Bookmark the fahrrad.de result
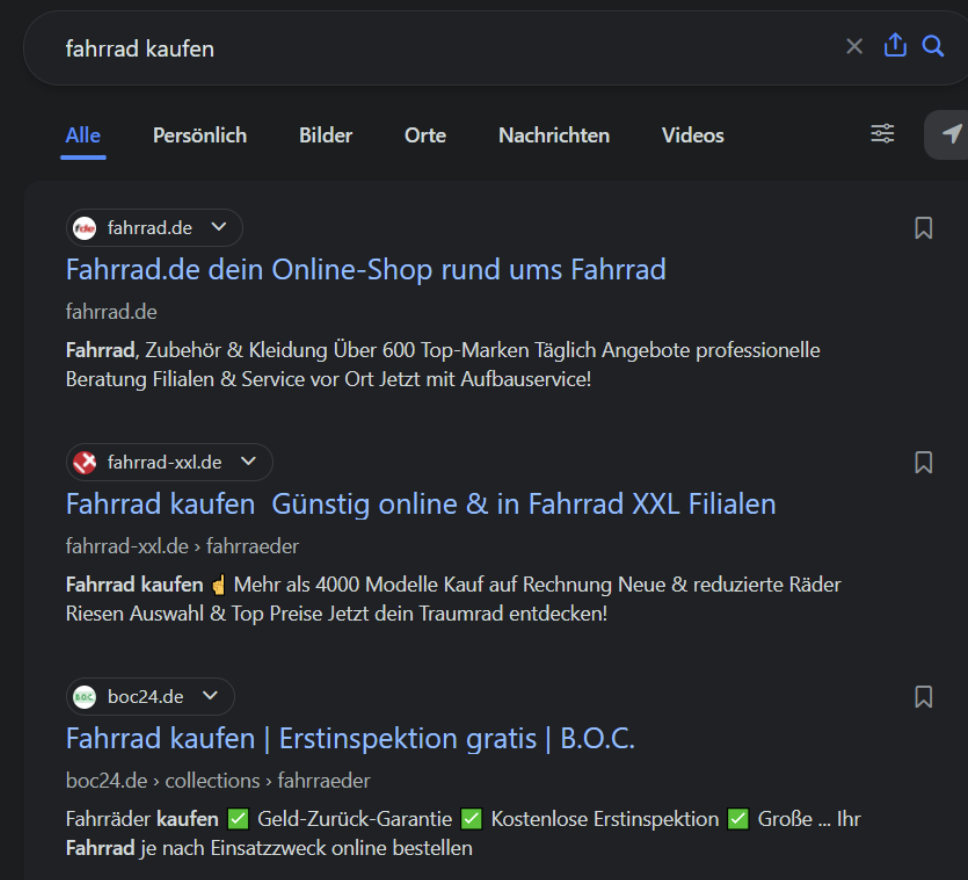The width and height of the screenshot is (968, 880). pyautogui.click(x=924, y=228)
